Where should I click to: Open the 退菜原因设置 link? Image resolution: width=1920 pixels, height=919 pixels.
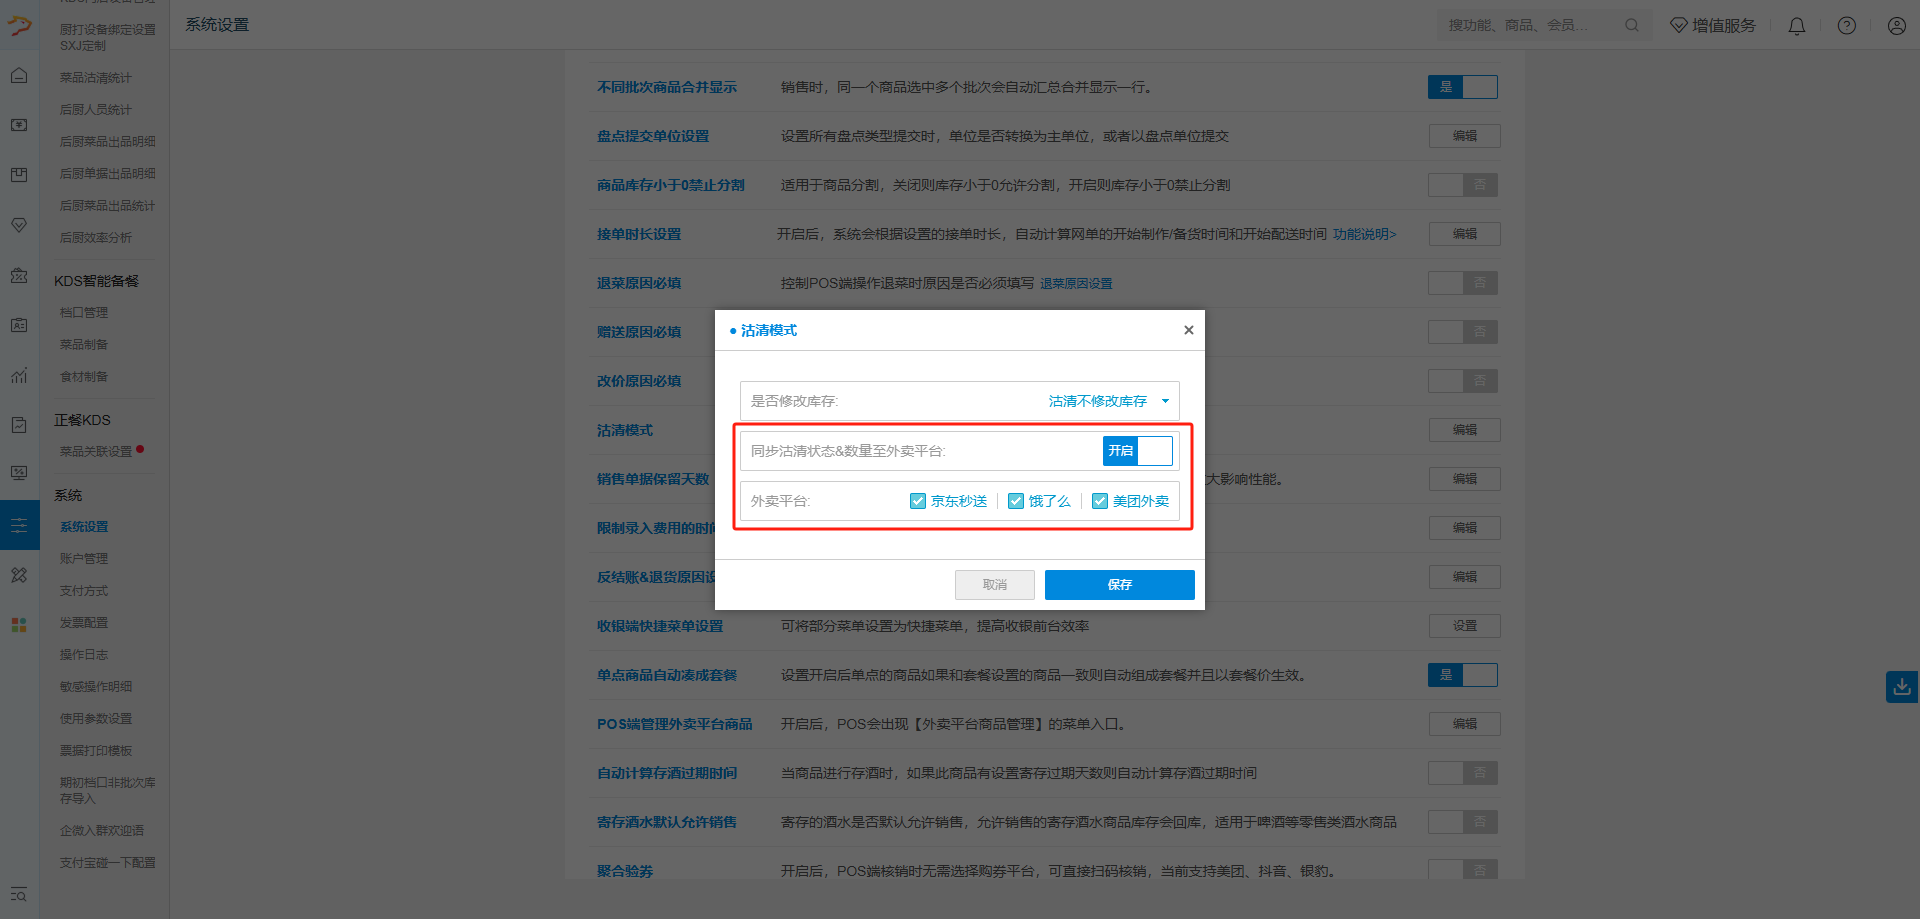tap(1076, 283)
